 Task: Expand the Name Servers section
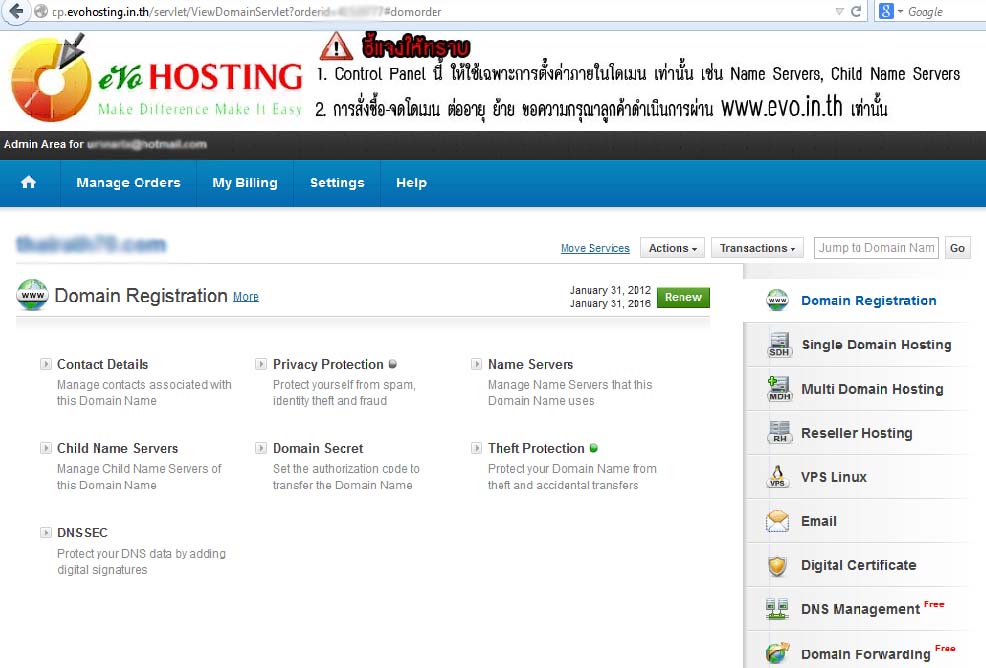(x=477, y=364)
